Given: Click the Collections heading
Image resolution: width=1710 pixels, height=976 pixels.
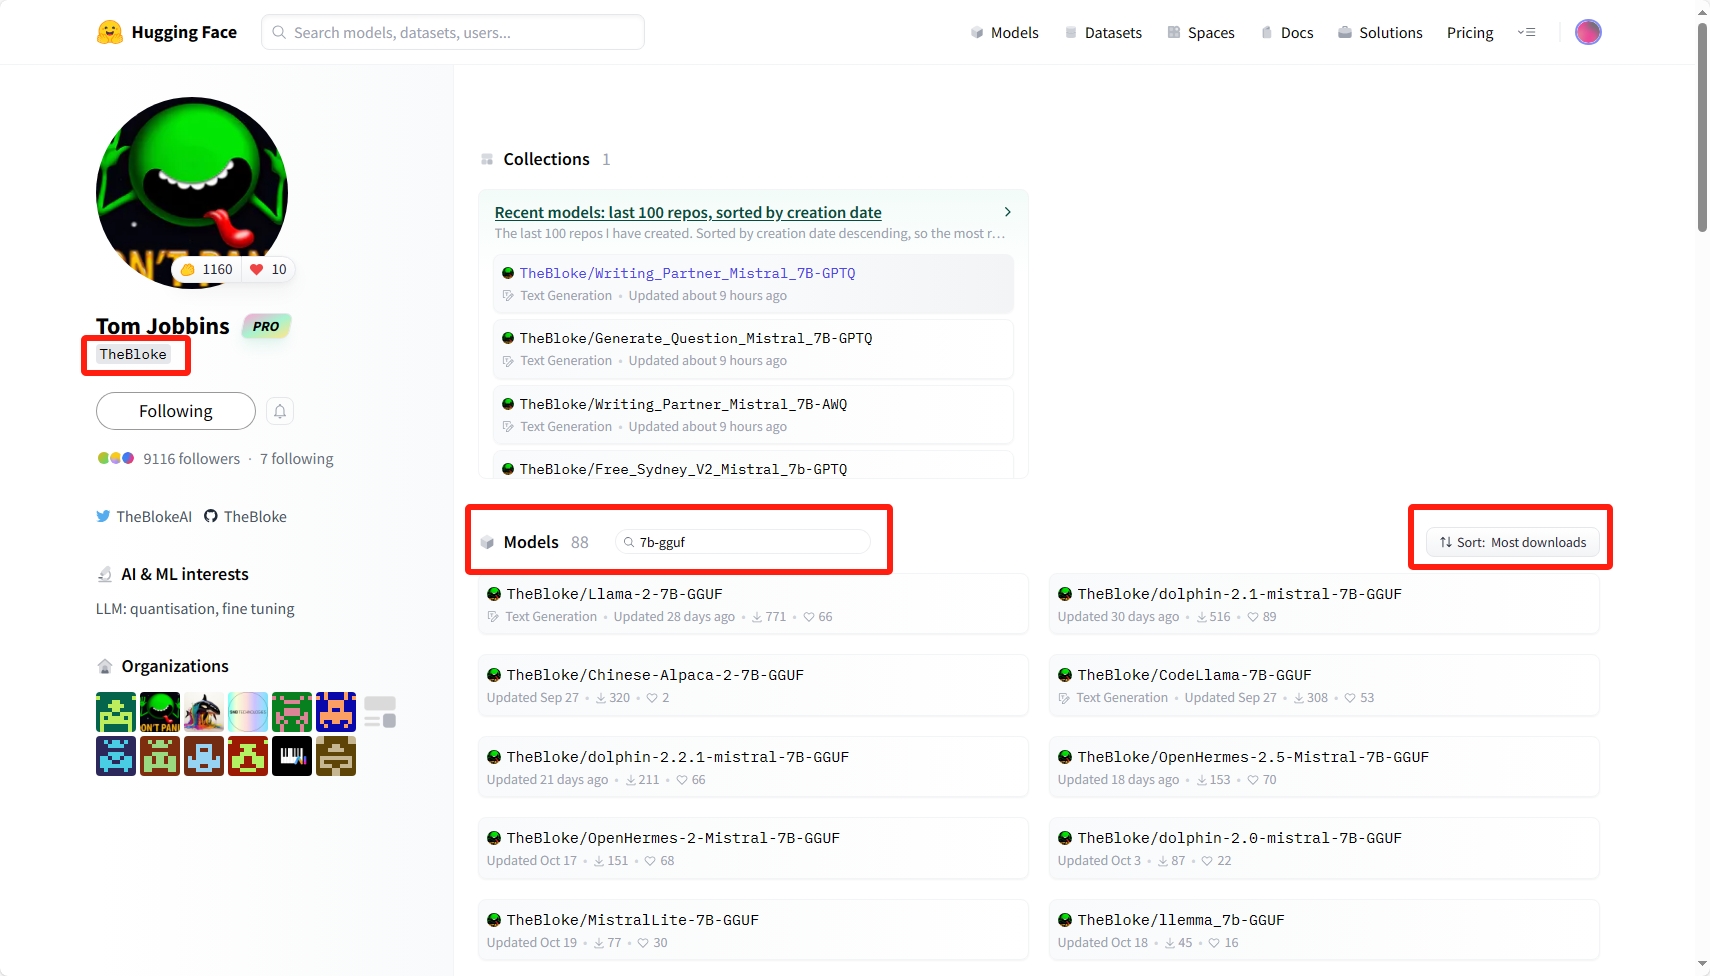Looking at the screenshot, I should (546, 159).
